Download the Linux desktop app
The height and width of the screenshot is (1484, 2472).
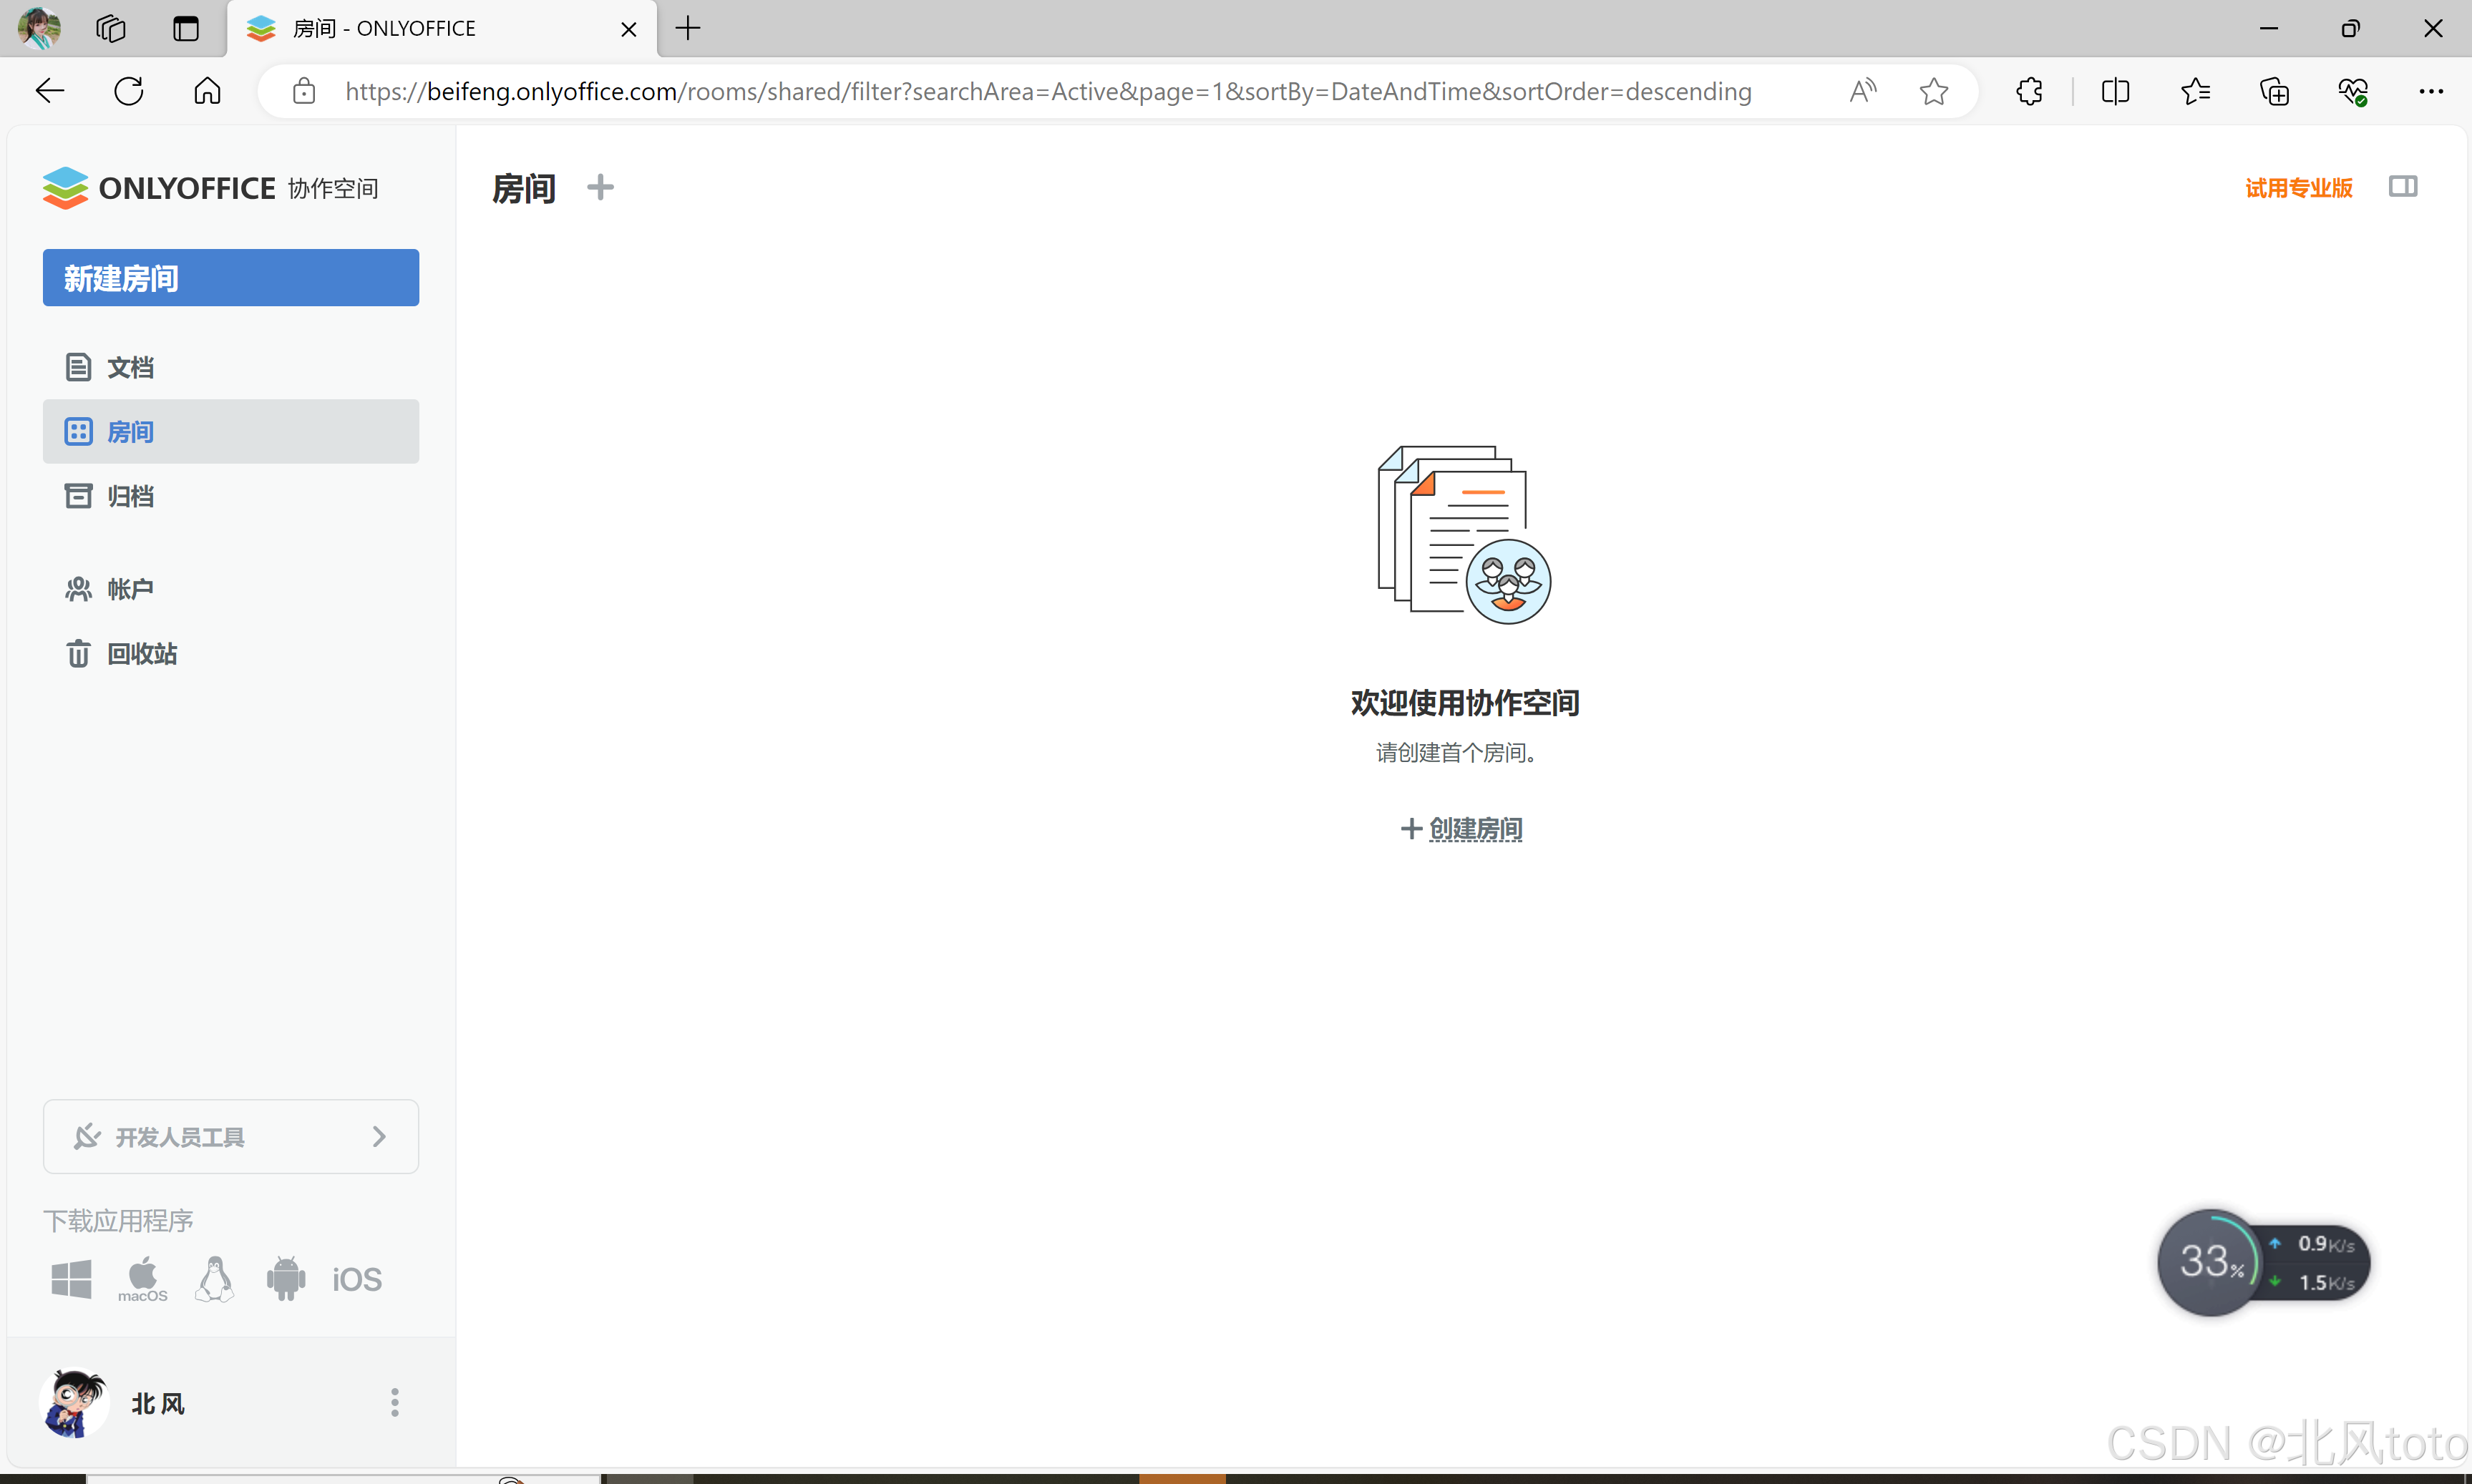pos(214,1277)
